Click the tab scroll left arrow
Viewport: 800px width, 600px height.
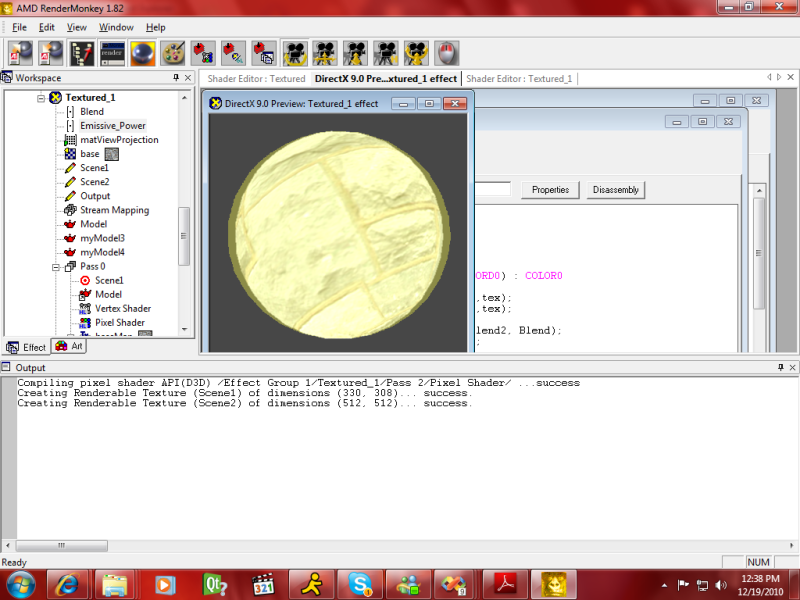coord(769,77)
